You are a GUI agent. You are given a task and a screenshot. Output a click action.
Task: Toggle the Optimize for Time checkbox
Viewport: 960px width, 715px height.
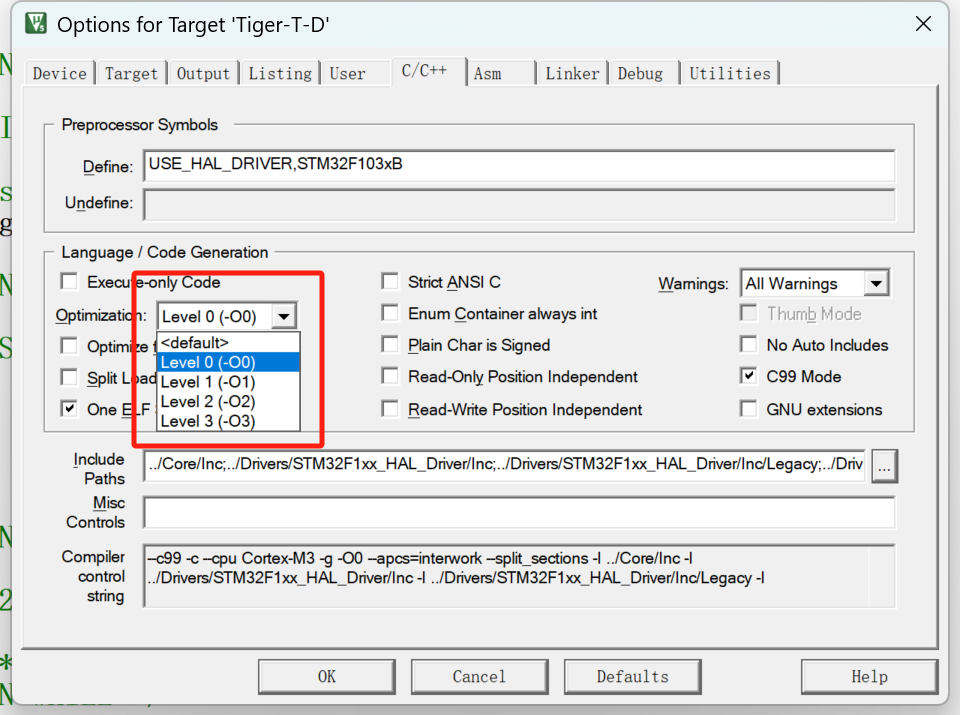coord(69,346)
